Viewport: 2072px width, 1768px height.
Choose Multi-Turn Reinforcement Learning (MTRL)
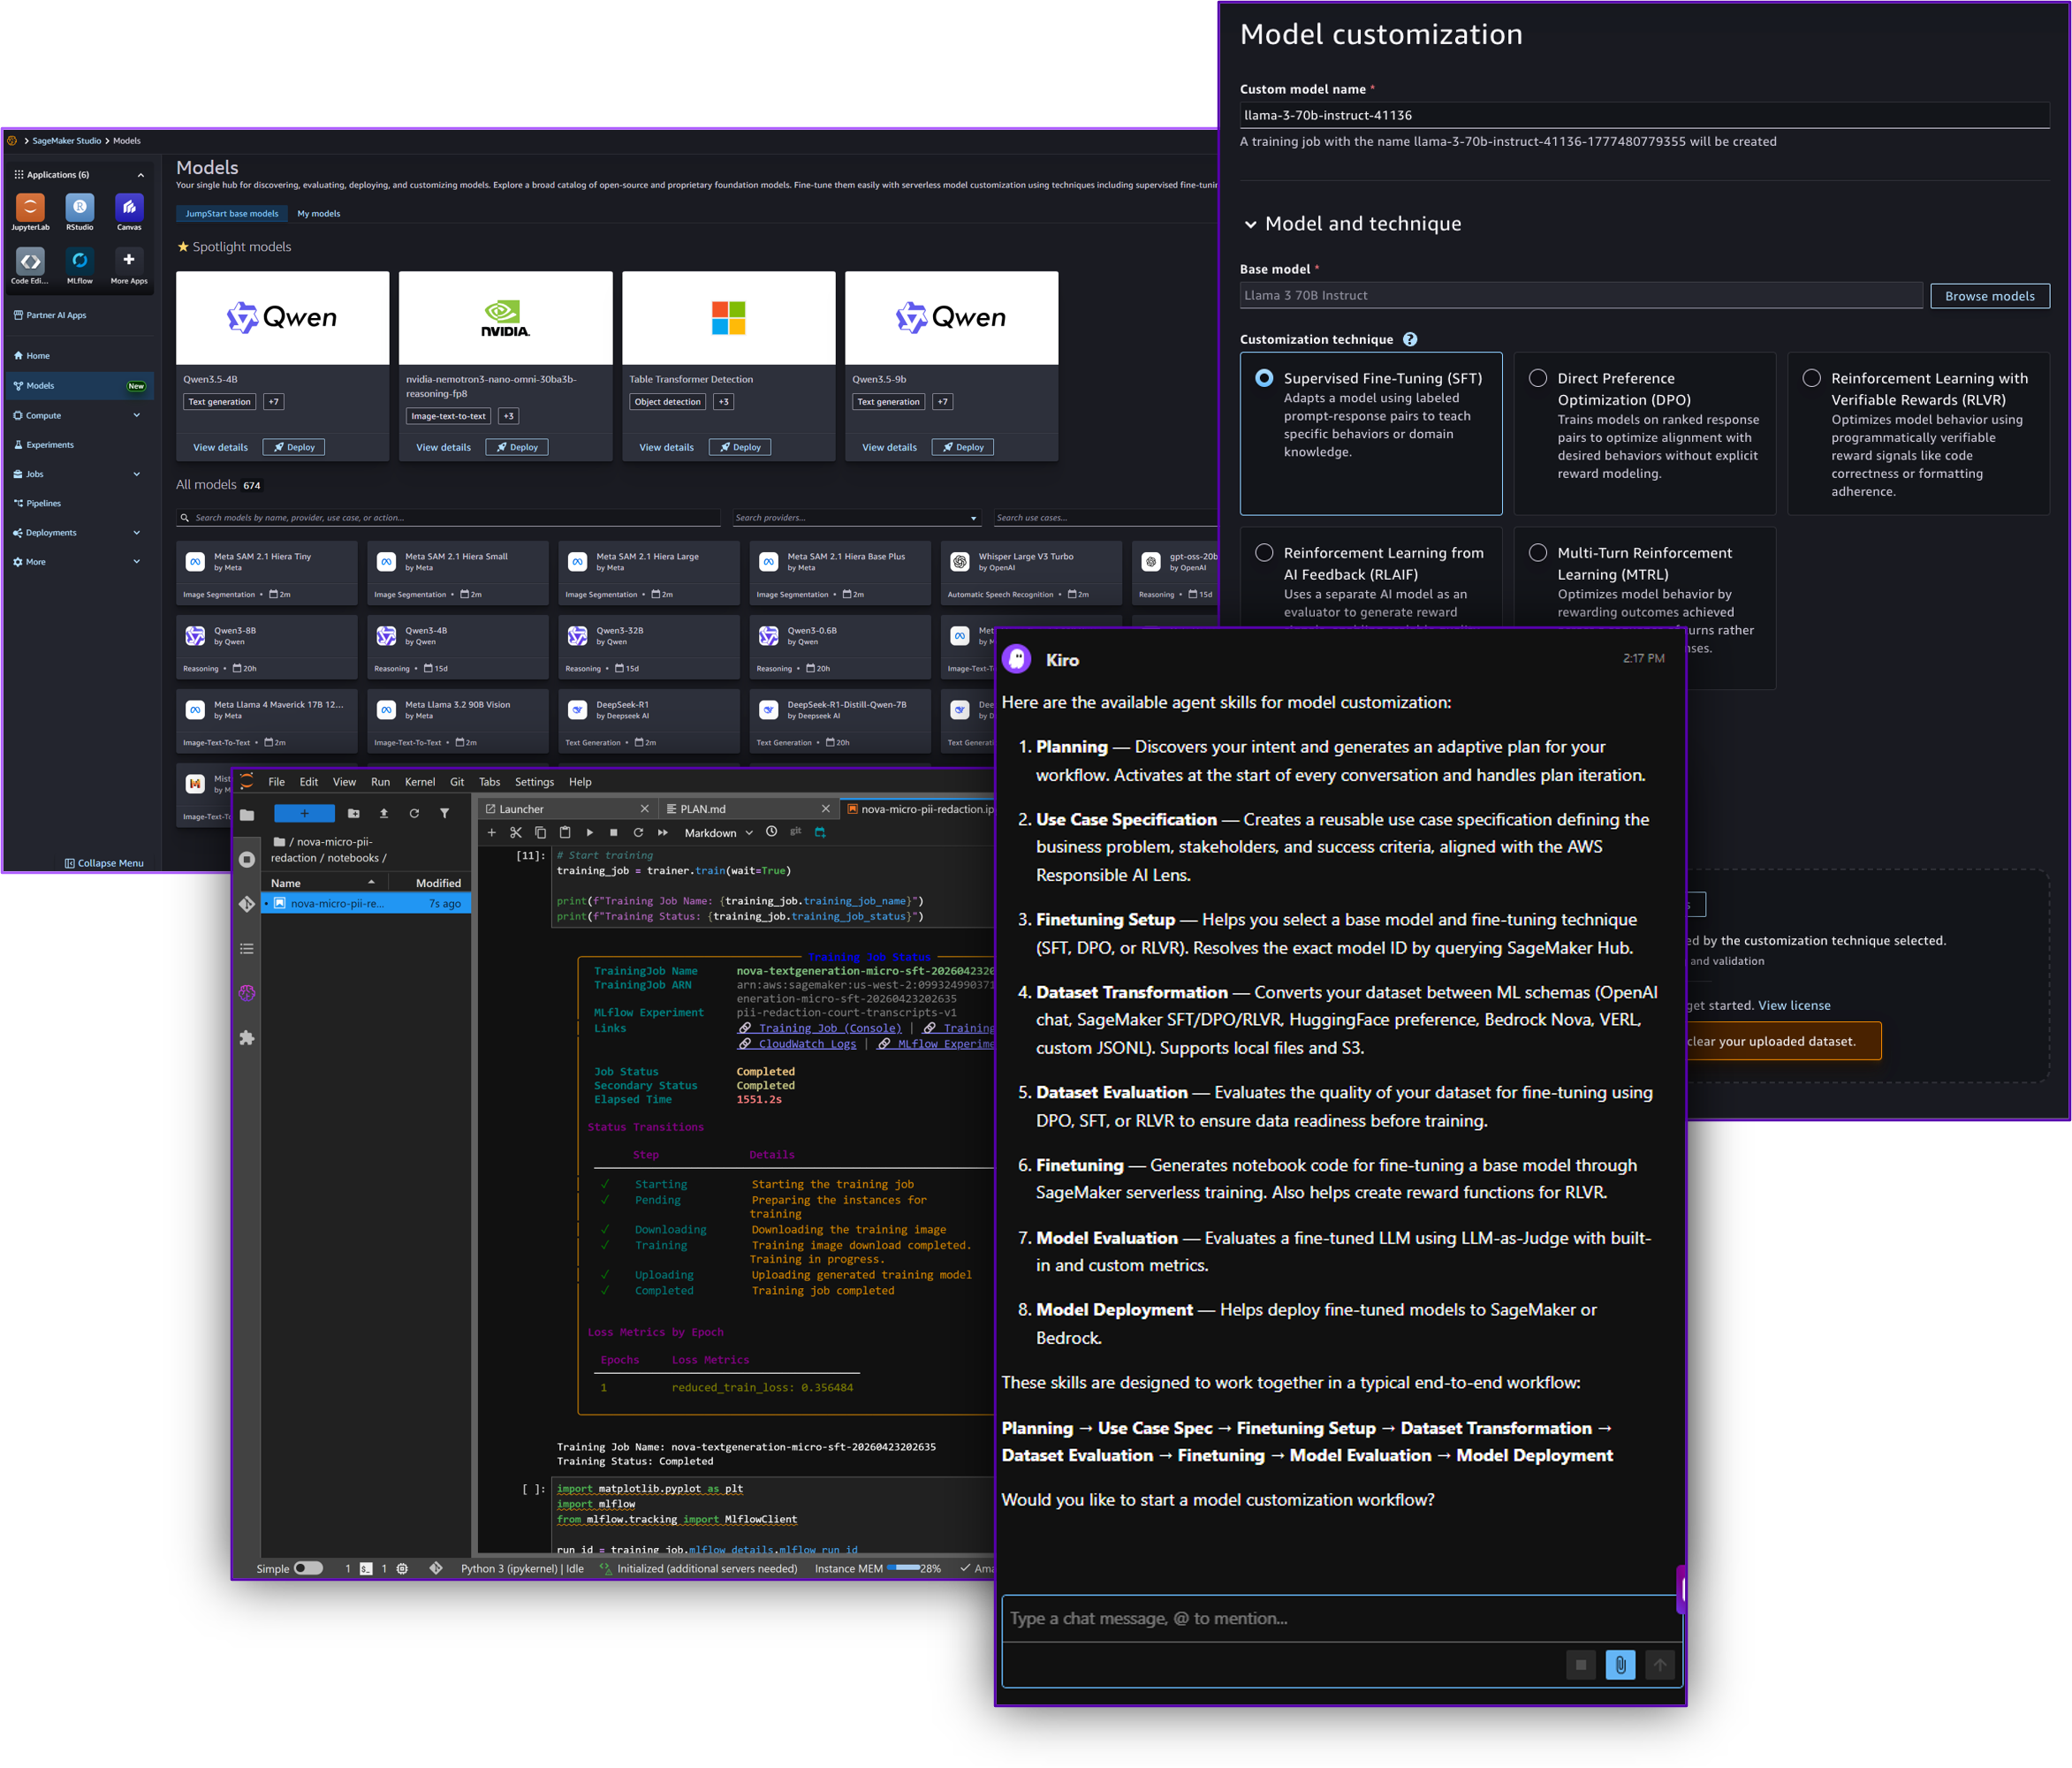click(x=1538, y=553)
